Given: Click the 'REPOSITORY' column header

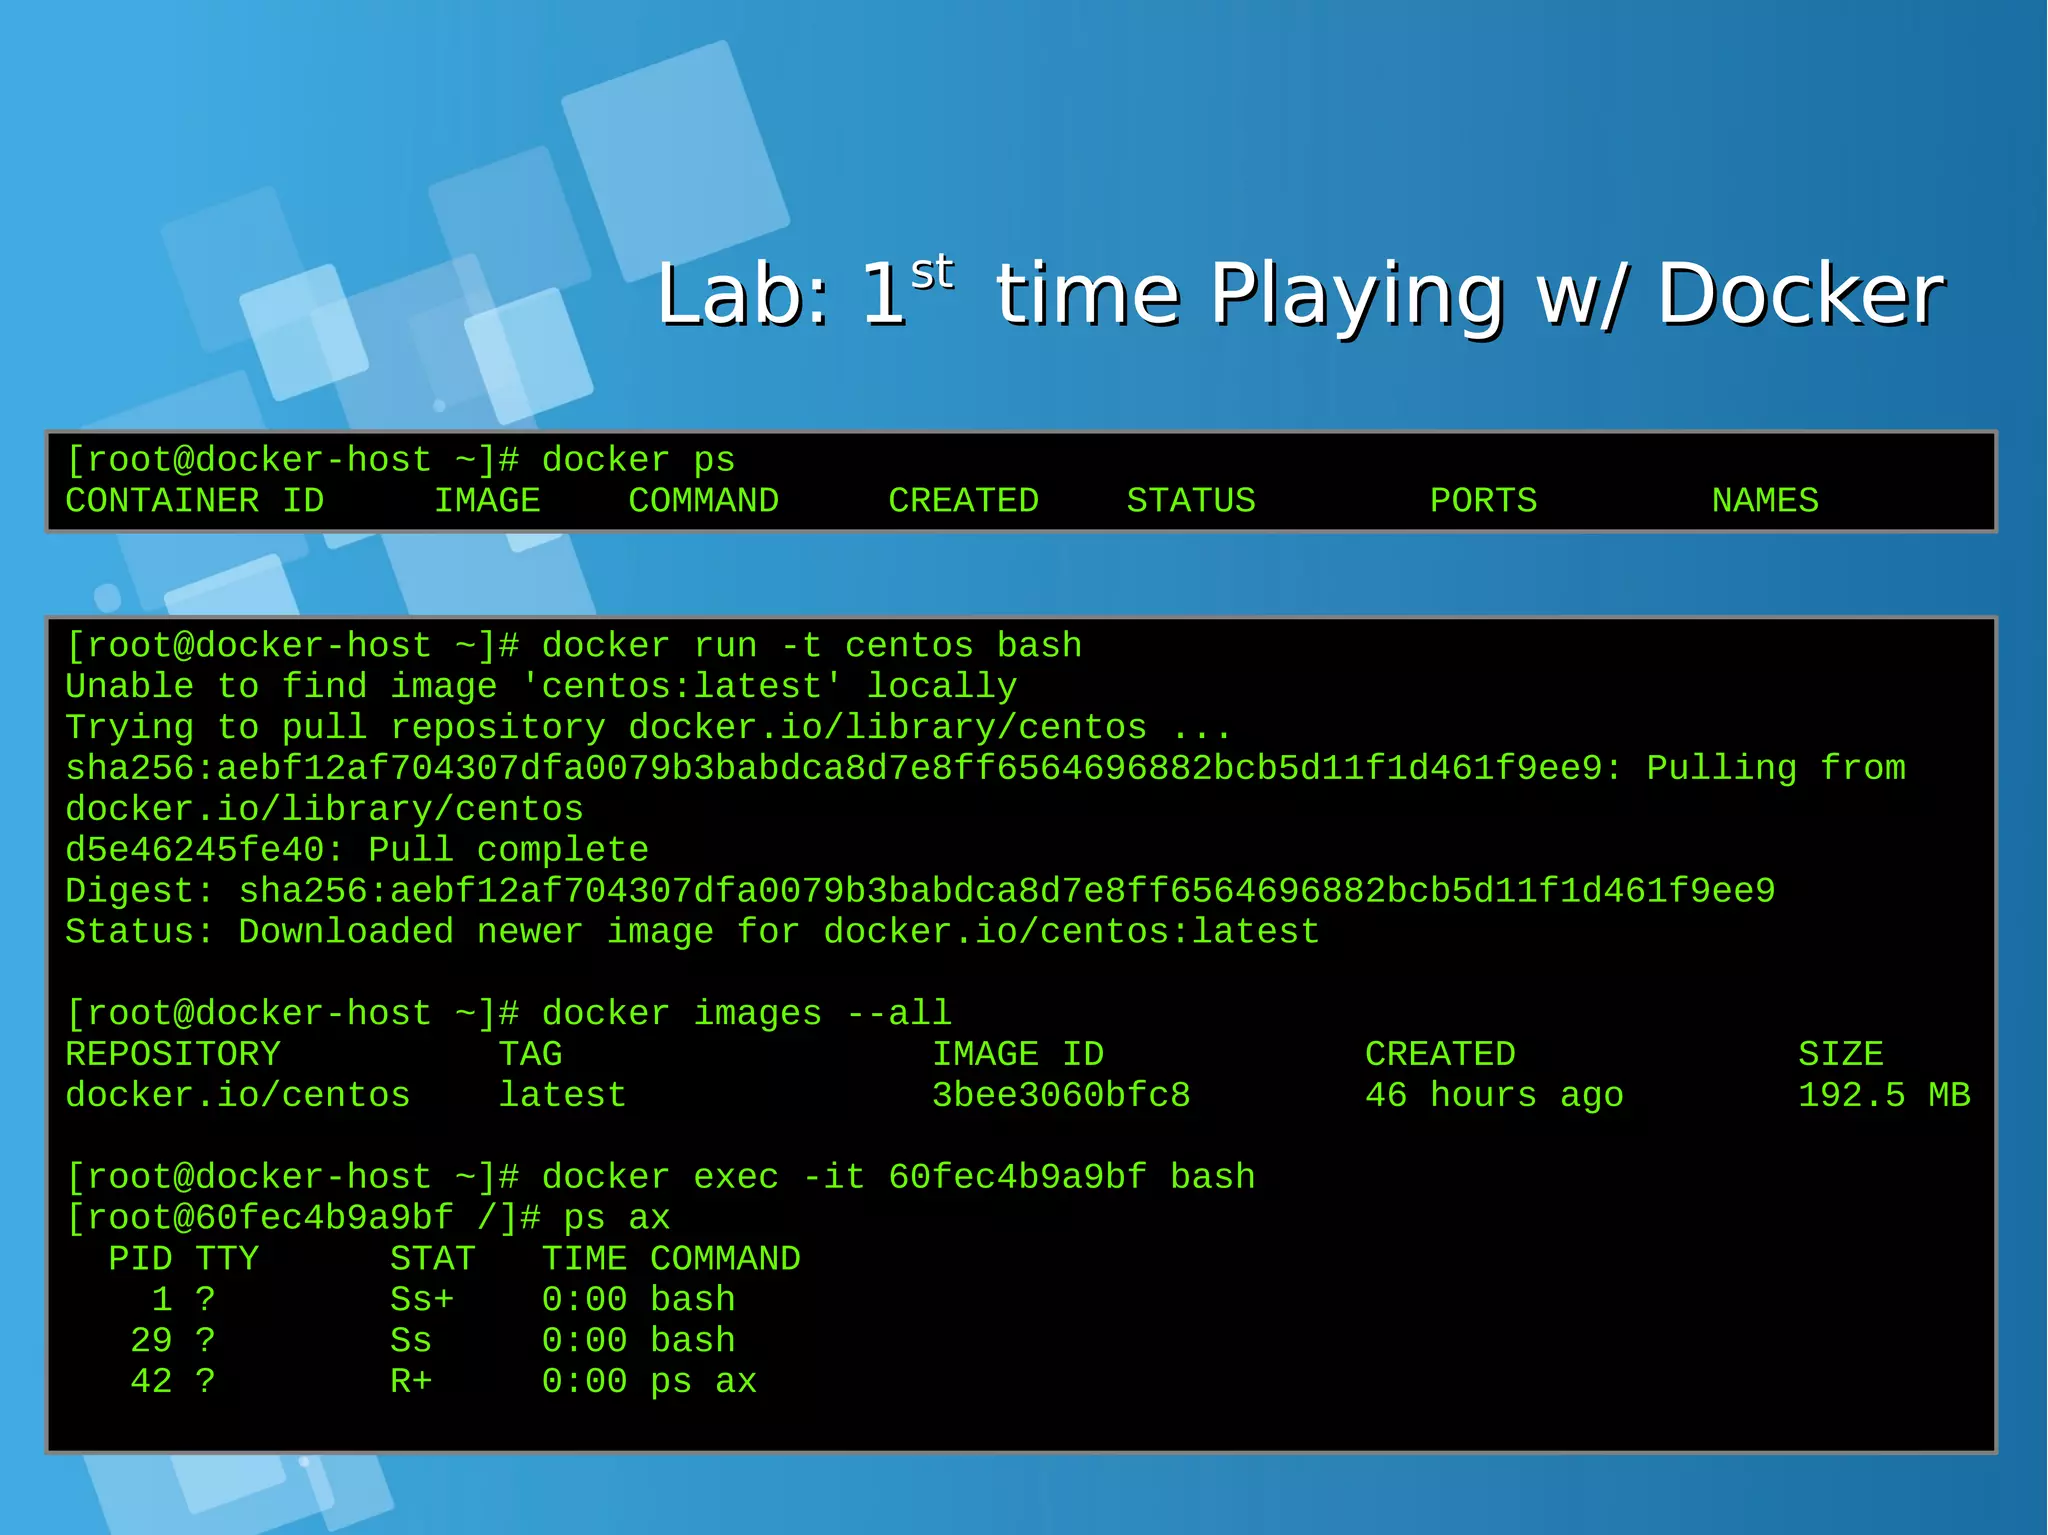Looking at the screenshot, I should (173, 1054).
